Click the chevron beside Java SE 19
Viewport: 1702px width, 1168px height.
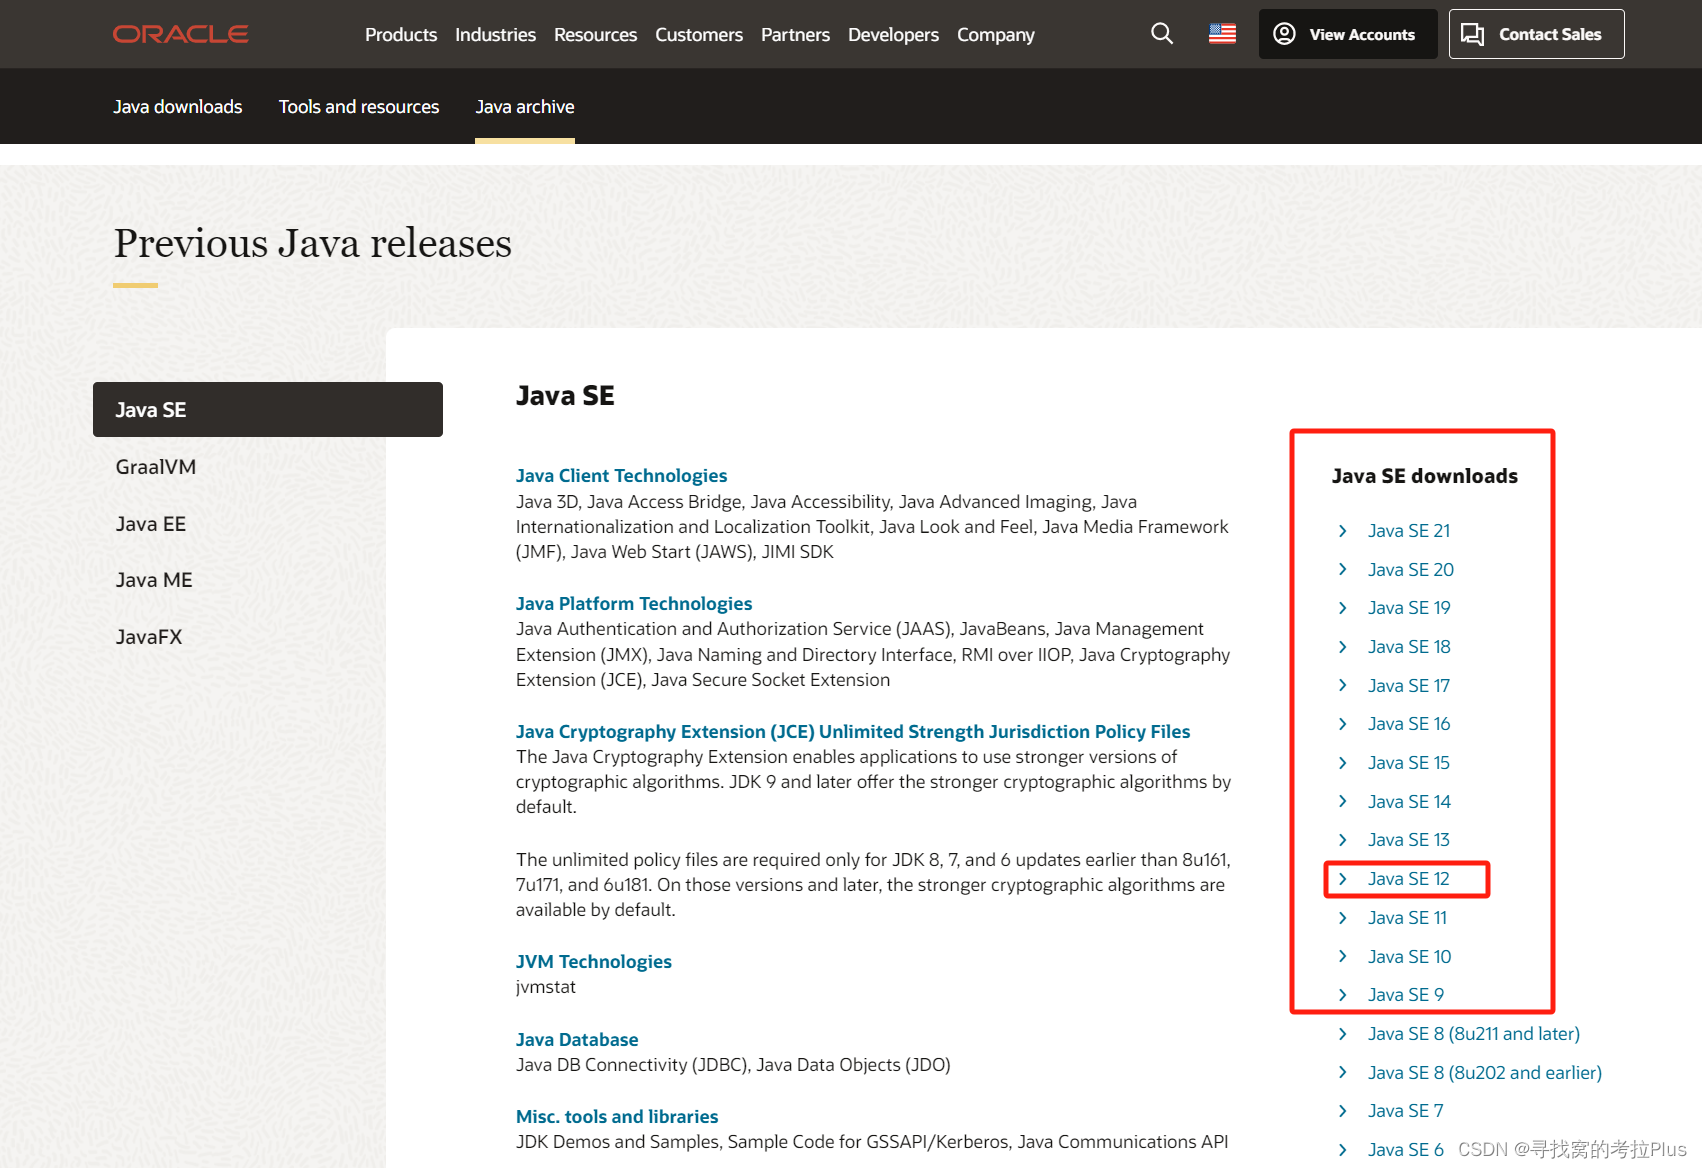[x=1343, y=608]
